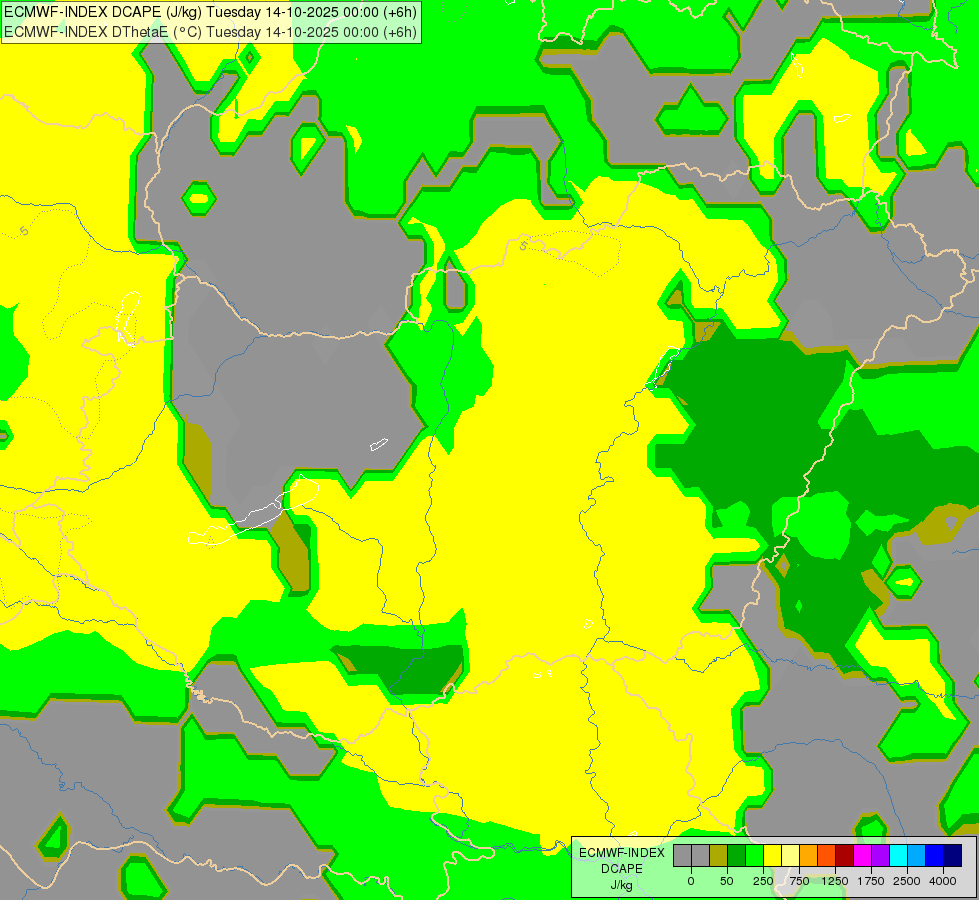Click the cyan legend swatch
The image size is (979, 900).
898,855
